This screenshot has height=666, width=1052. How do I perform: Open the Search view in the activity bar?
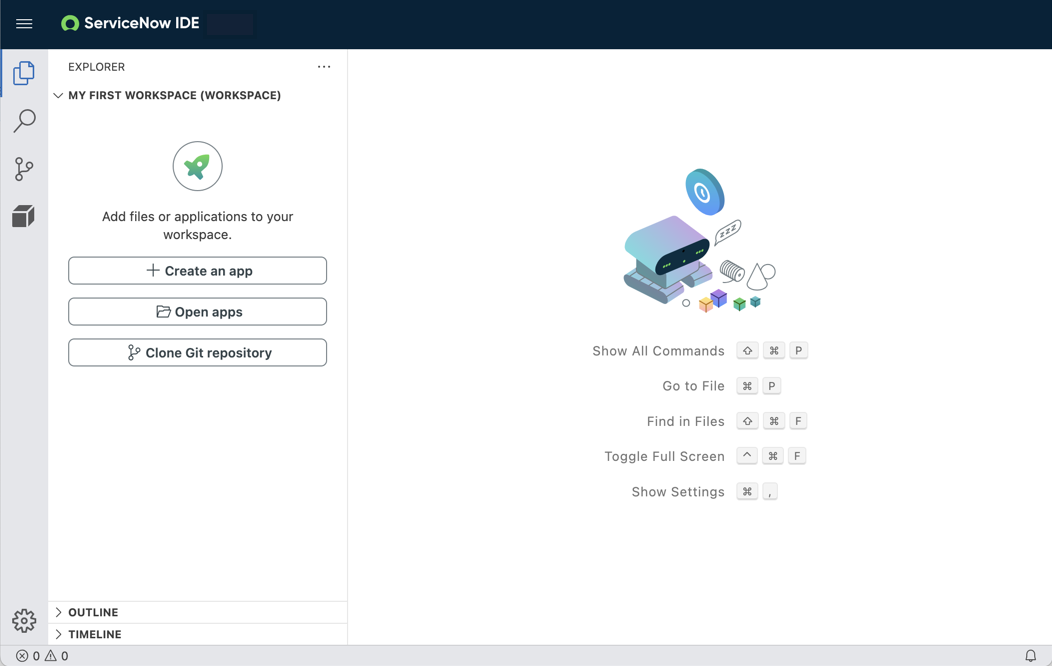click(24, 121)
